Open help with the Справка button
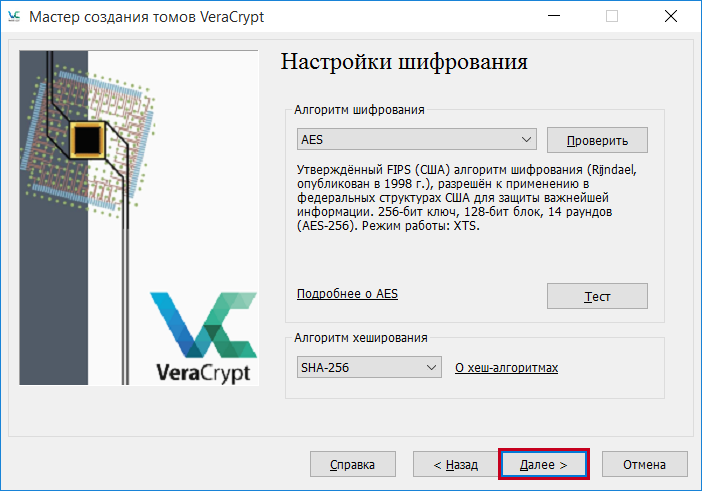The width and height of the screenshot is (702, 491). pos(352,465)
